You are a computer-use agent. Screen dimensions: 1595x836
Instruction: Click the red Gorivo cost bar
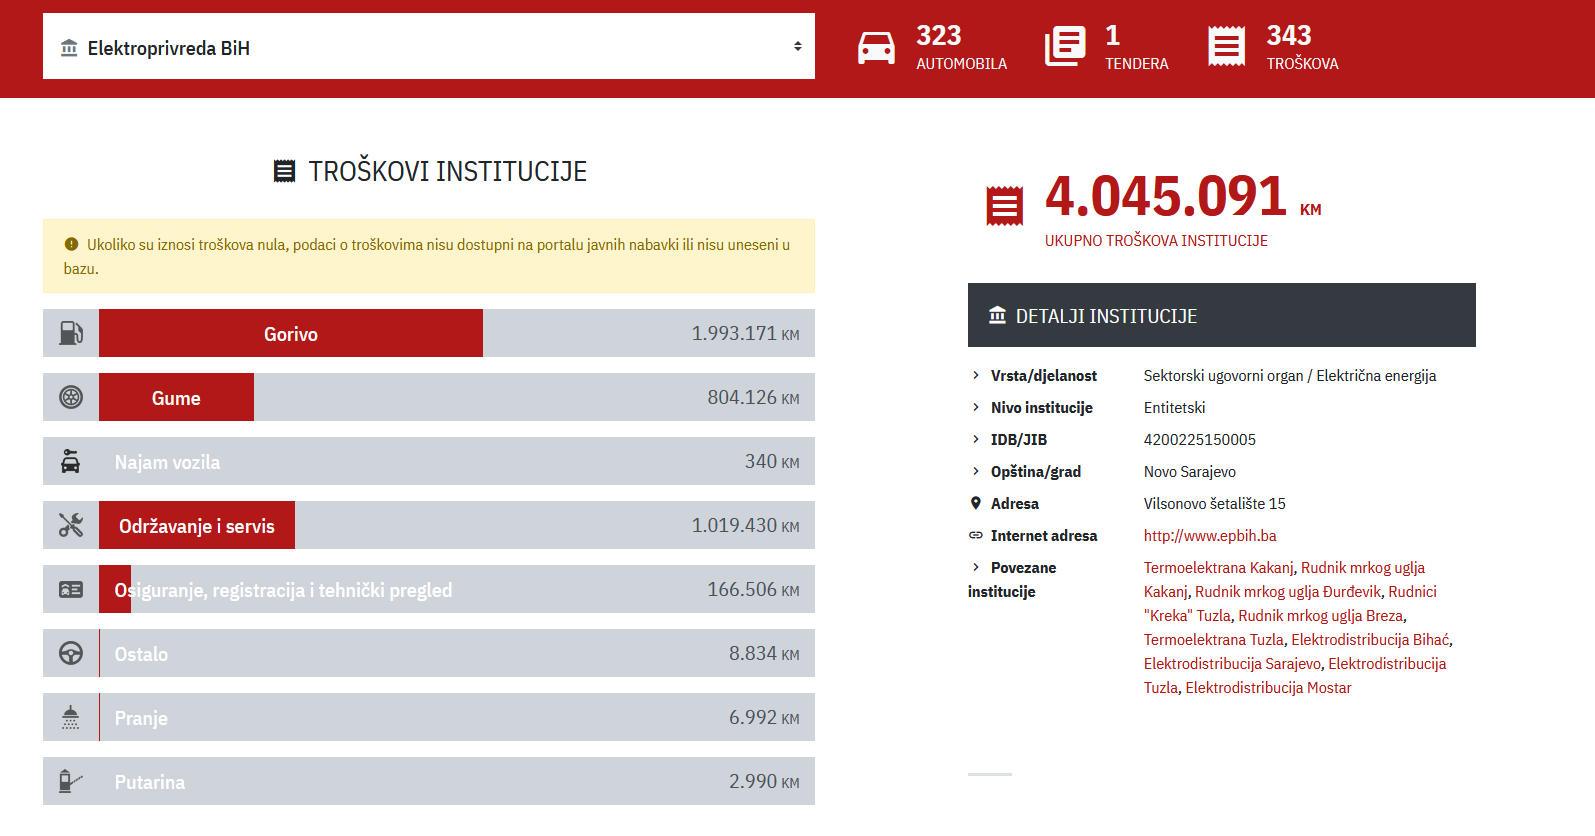click(291, 333)
